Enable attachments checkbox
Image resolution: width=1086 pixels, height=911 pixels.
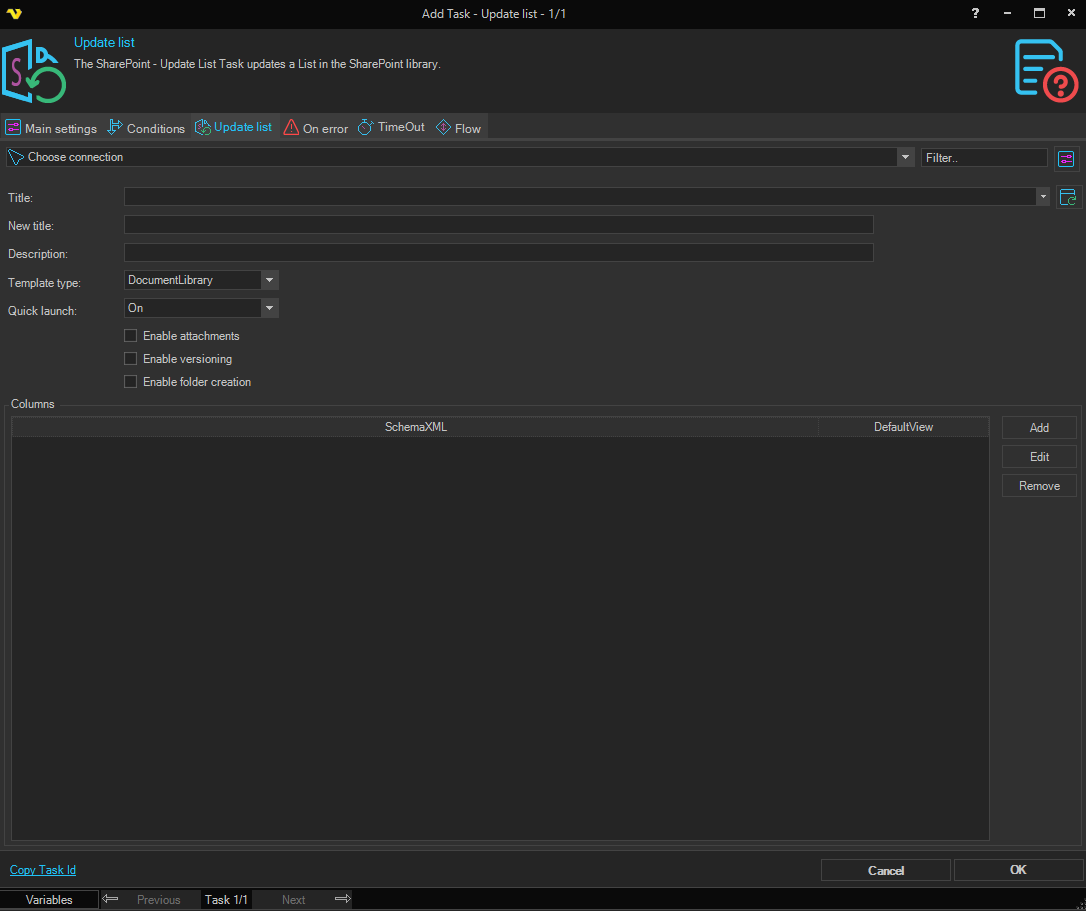coord(130,336)
